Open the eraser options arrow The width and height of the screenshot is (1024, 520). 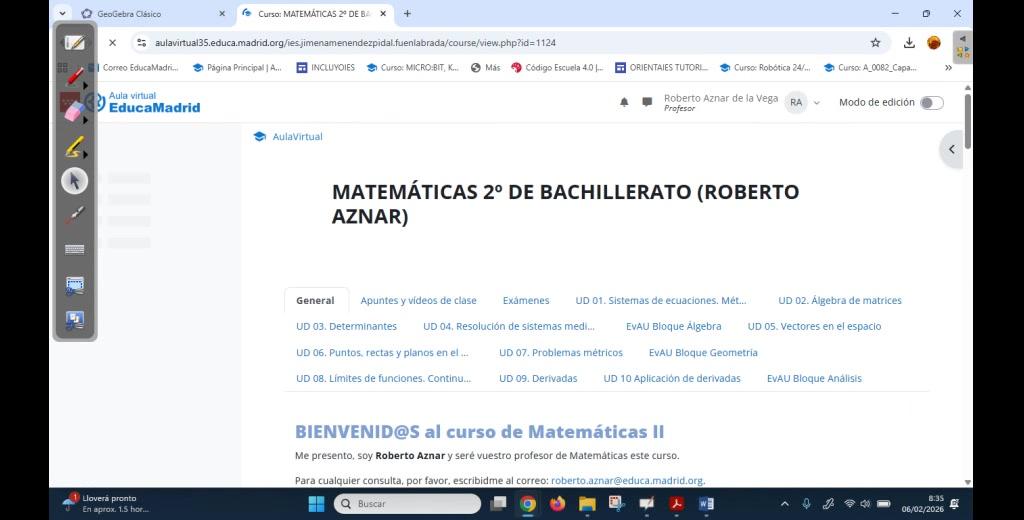[x=86, y=120]
